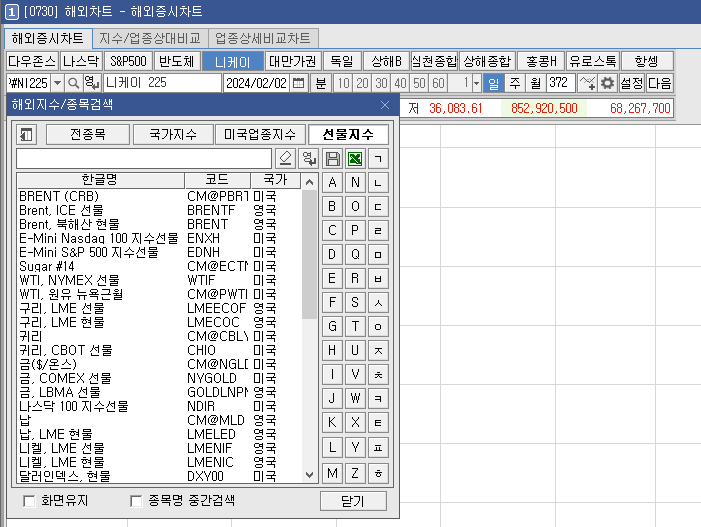
Task: Filter by letter A button
Action: click(x=332, y=182)
